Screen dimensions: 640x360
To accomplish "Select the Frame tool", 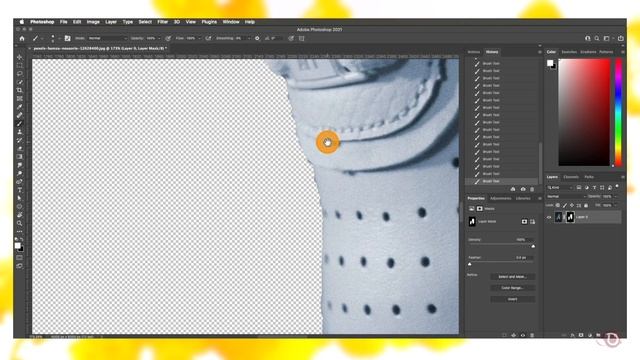I will click(20, 98).
